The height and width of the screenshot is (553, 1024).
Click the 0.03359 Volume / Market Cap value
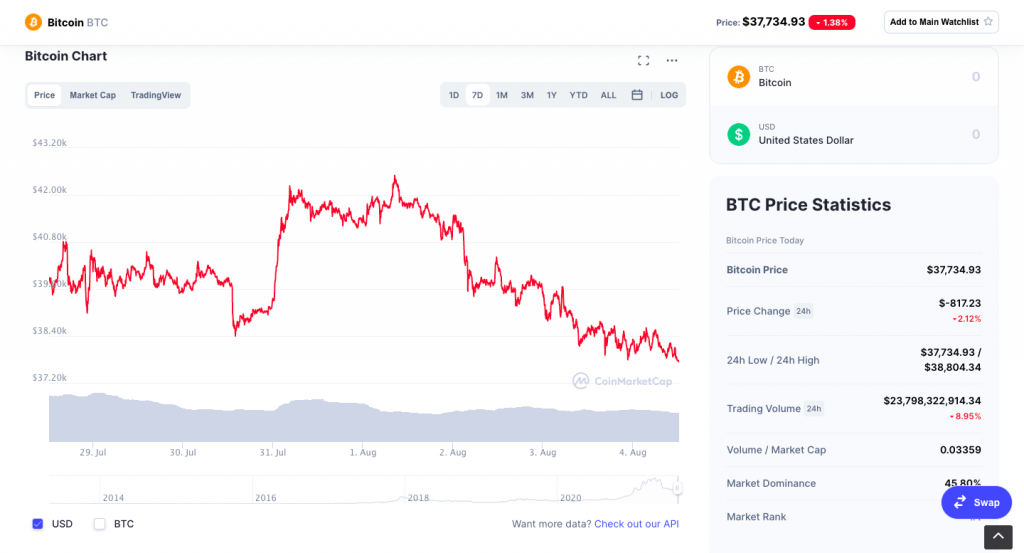pos(960,450)
